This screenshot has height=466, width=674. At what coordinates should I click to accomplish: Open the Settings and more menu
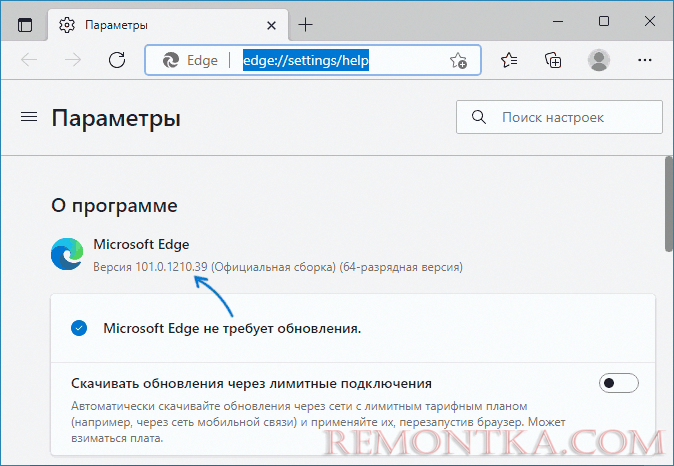644,60
